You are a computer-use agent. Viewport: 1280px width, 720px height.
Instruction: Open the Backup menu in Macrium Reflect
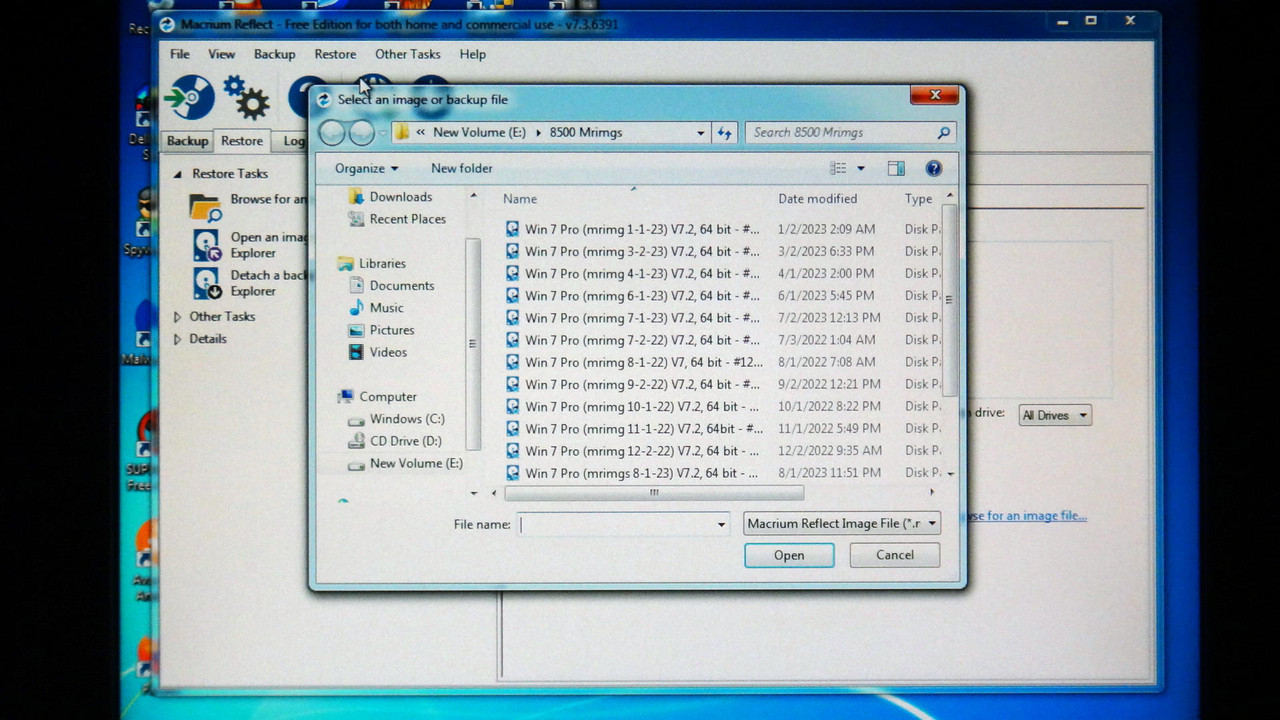coord(274,54)
